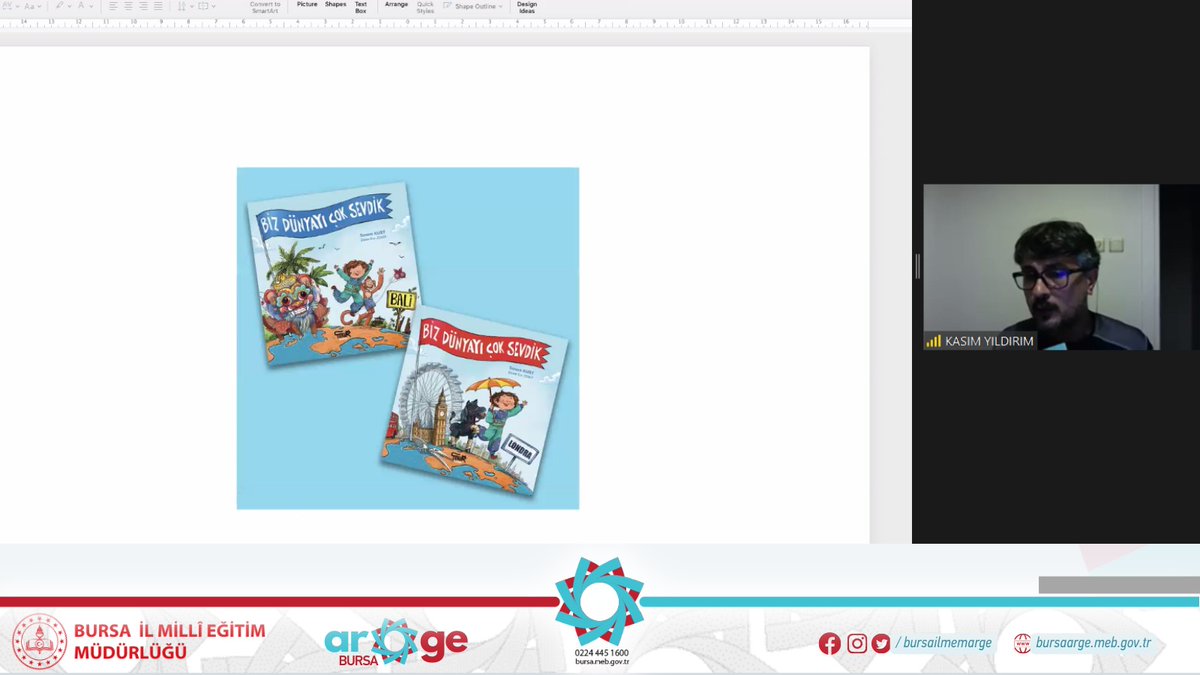This screenshot has width=1200, height=675.
Task: Open Design Ideas
Action: [x=527, y=7]
